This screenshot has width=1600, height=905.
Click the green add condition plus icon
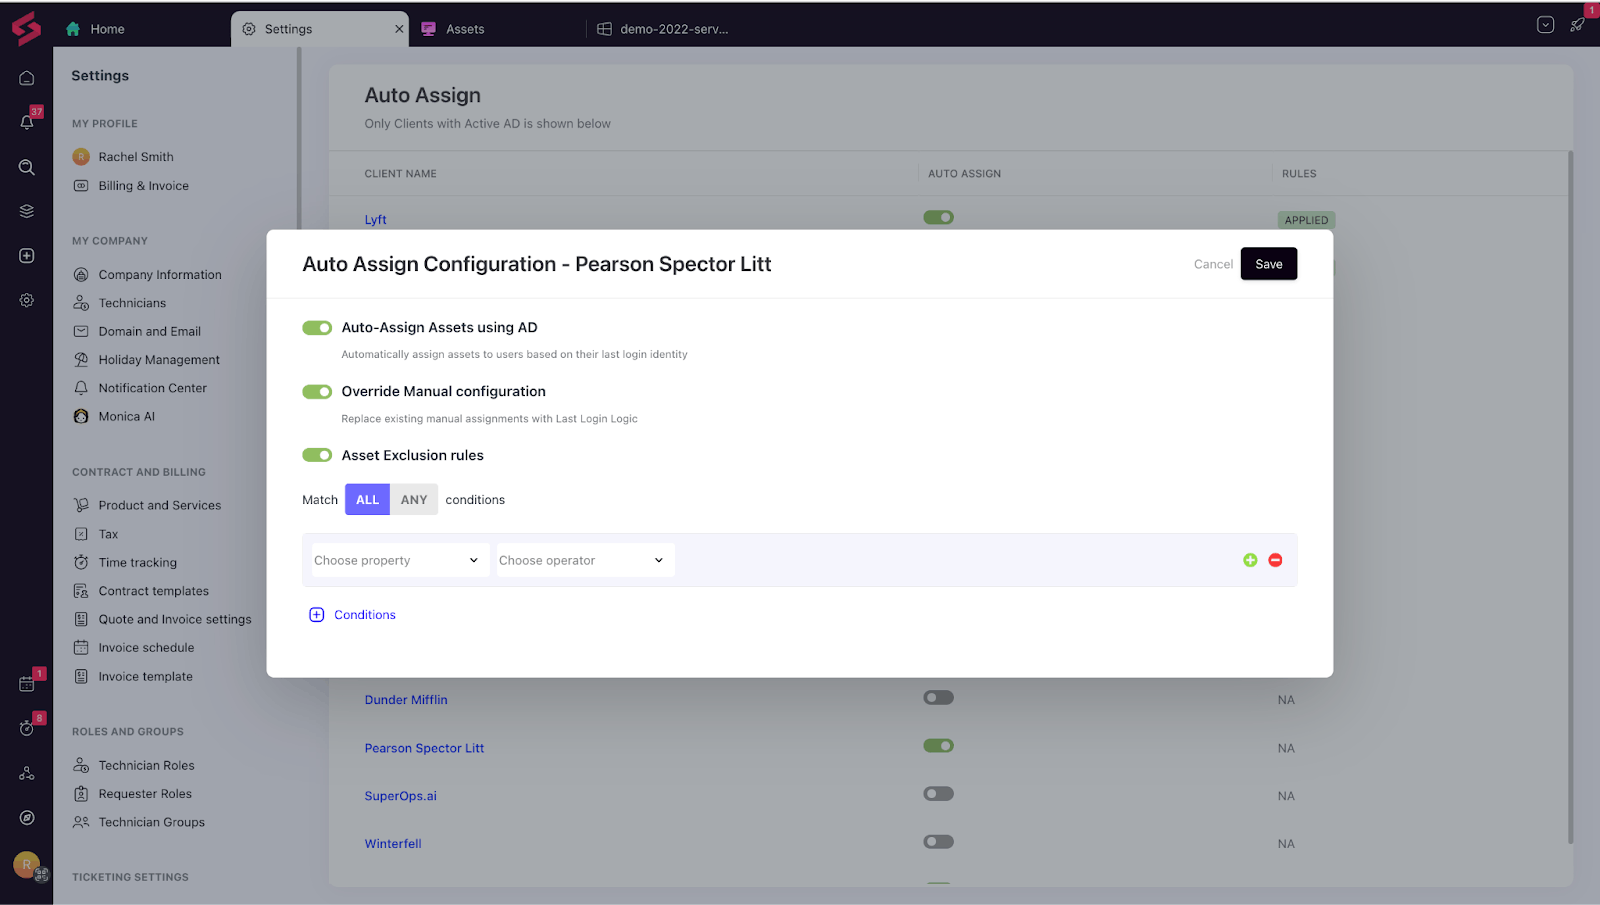(x=1250, y=560)
